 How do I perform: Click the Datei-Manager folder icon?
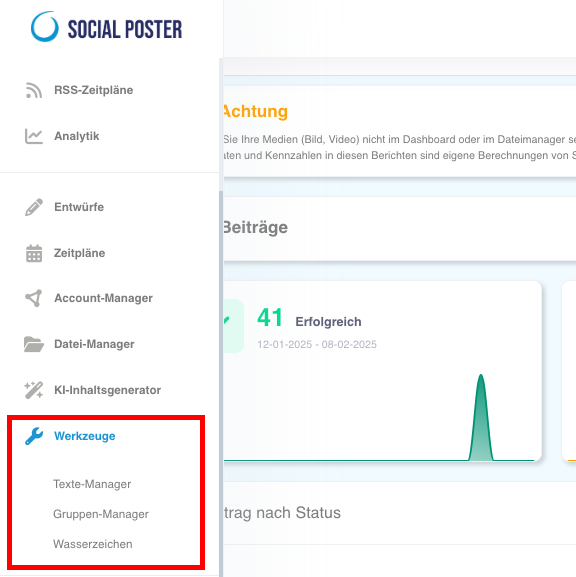tap(34, 344)
